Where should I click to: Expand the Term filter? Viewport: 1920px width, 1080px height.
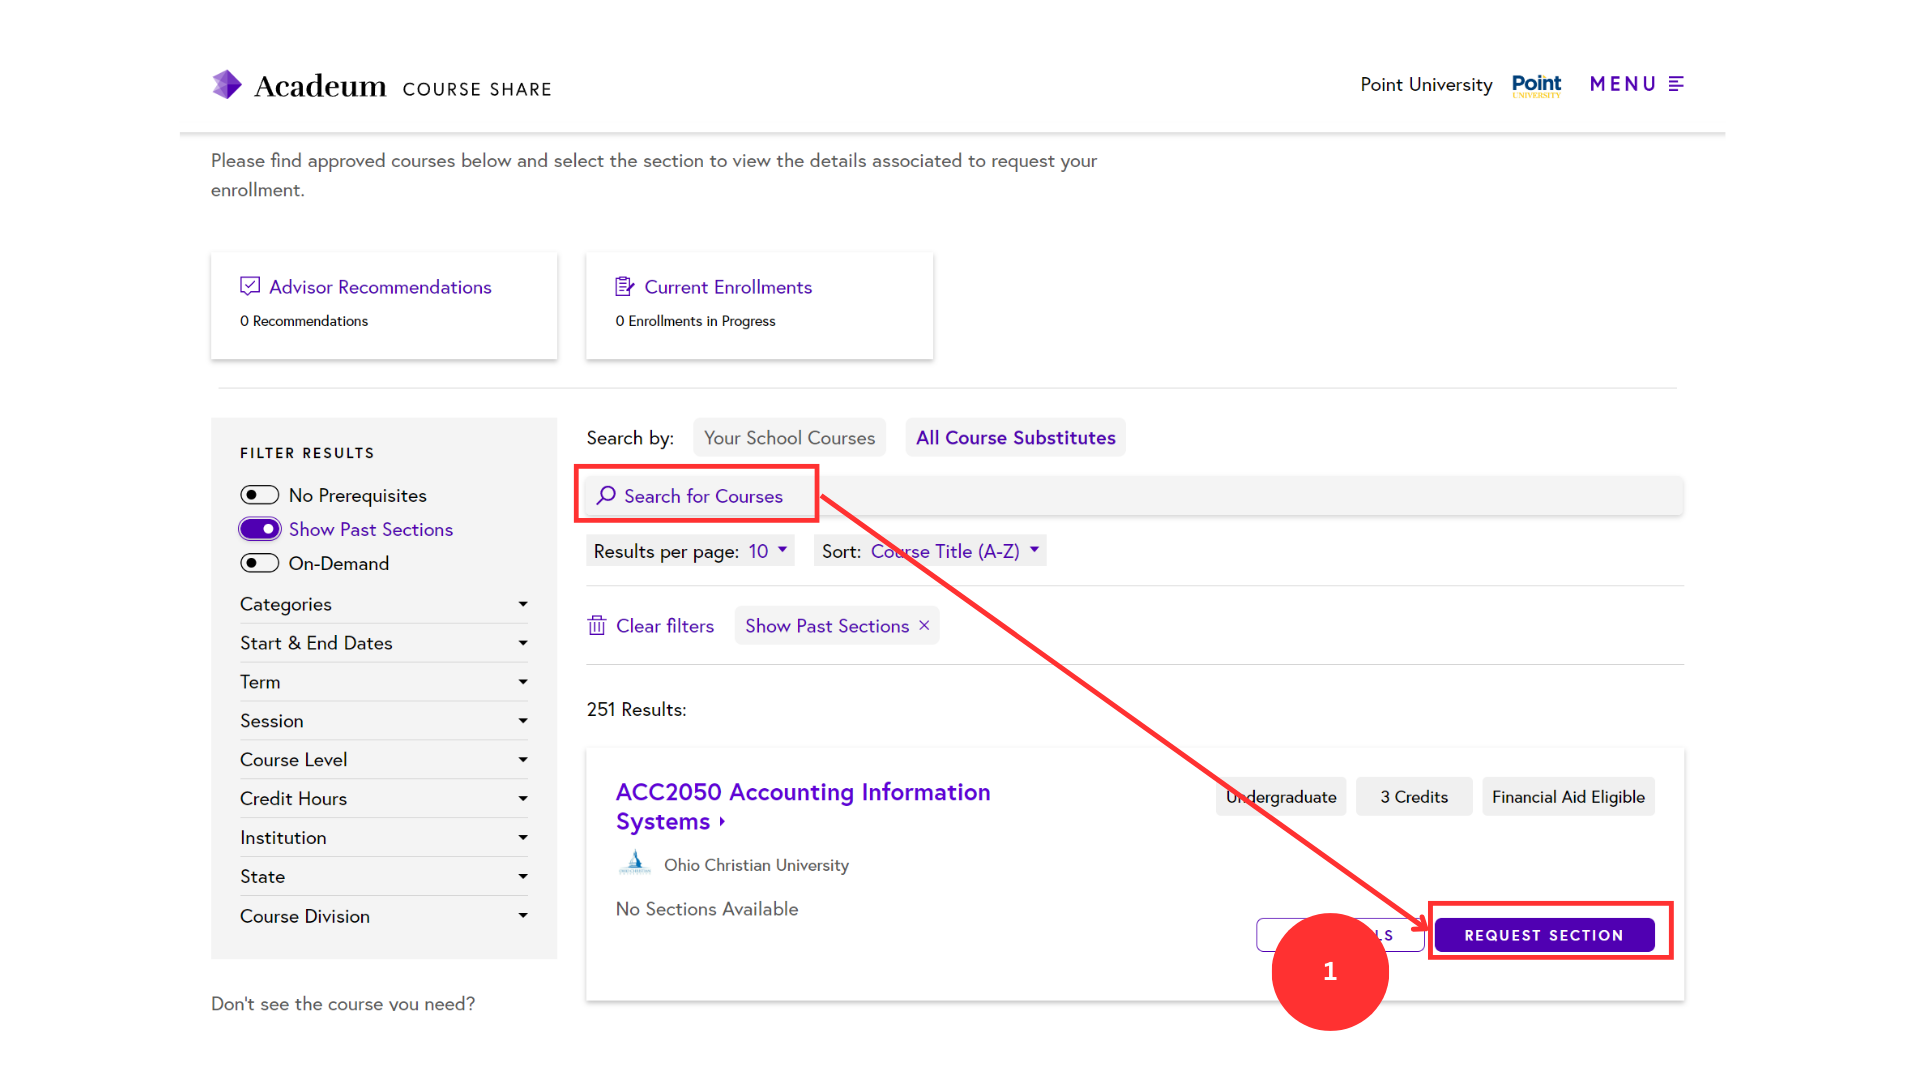(x=384, y=682)
